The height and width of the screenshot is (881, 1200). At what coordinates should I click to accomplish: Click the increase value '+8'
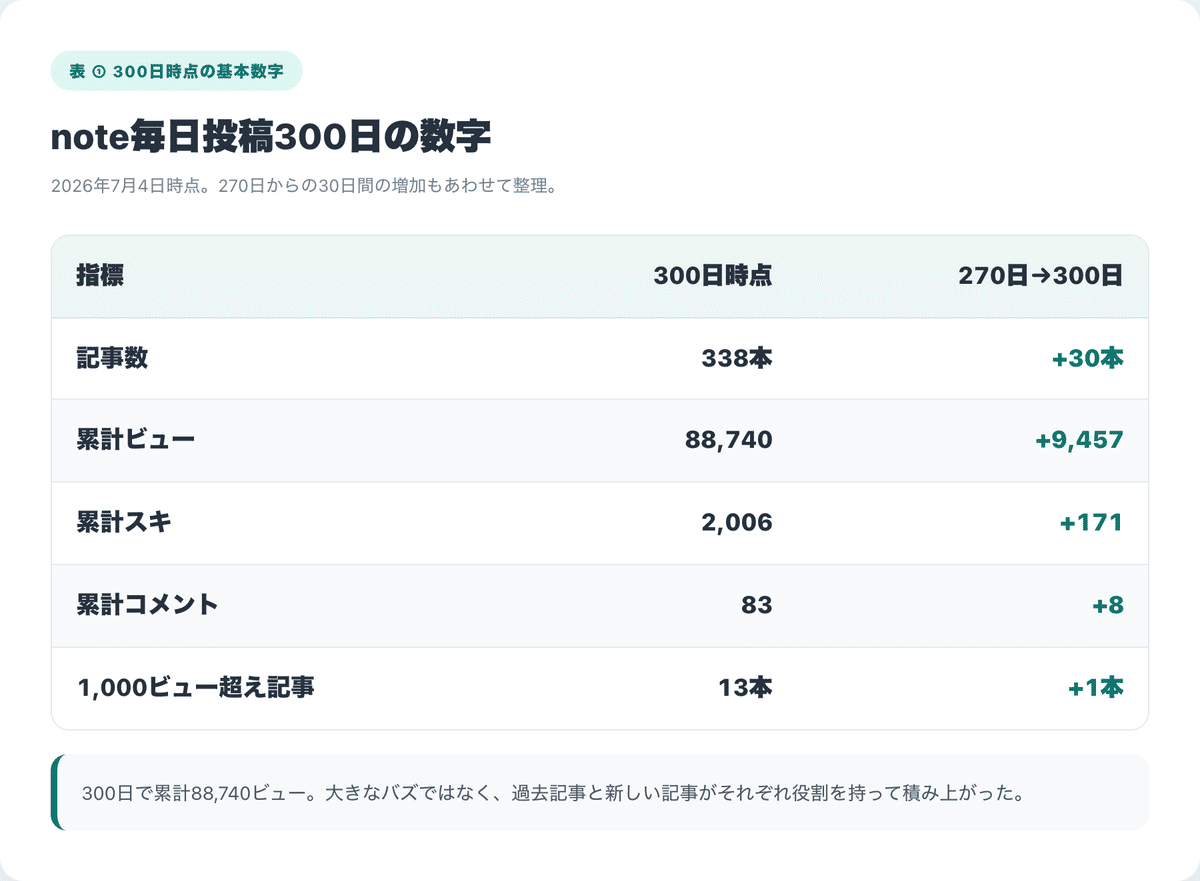click(1108, 605)
